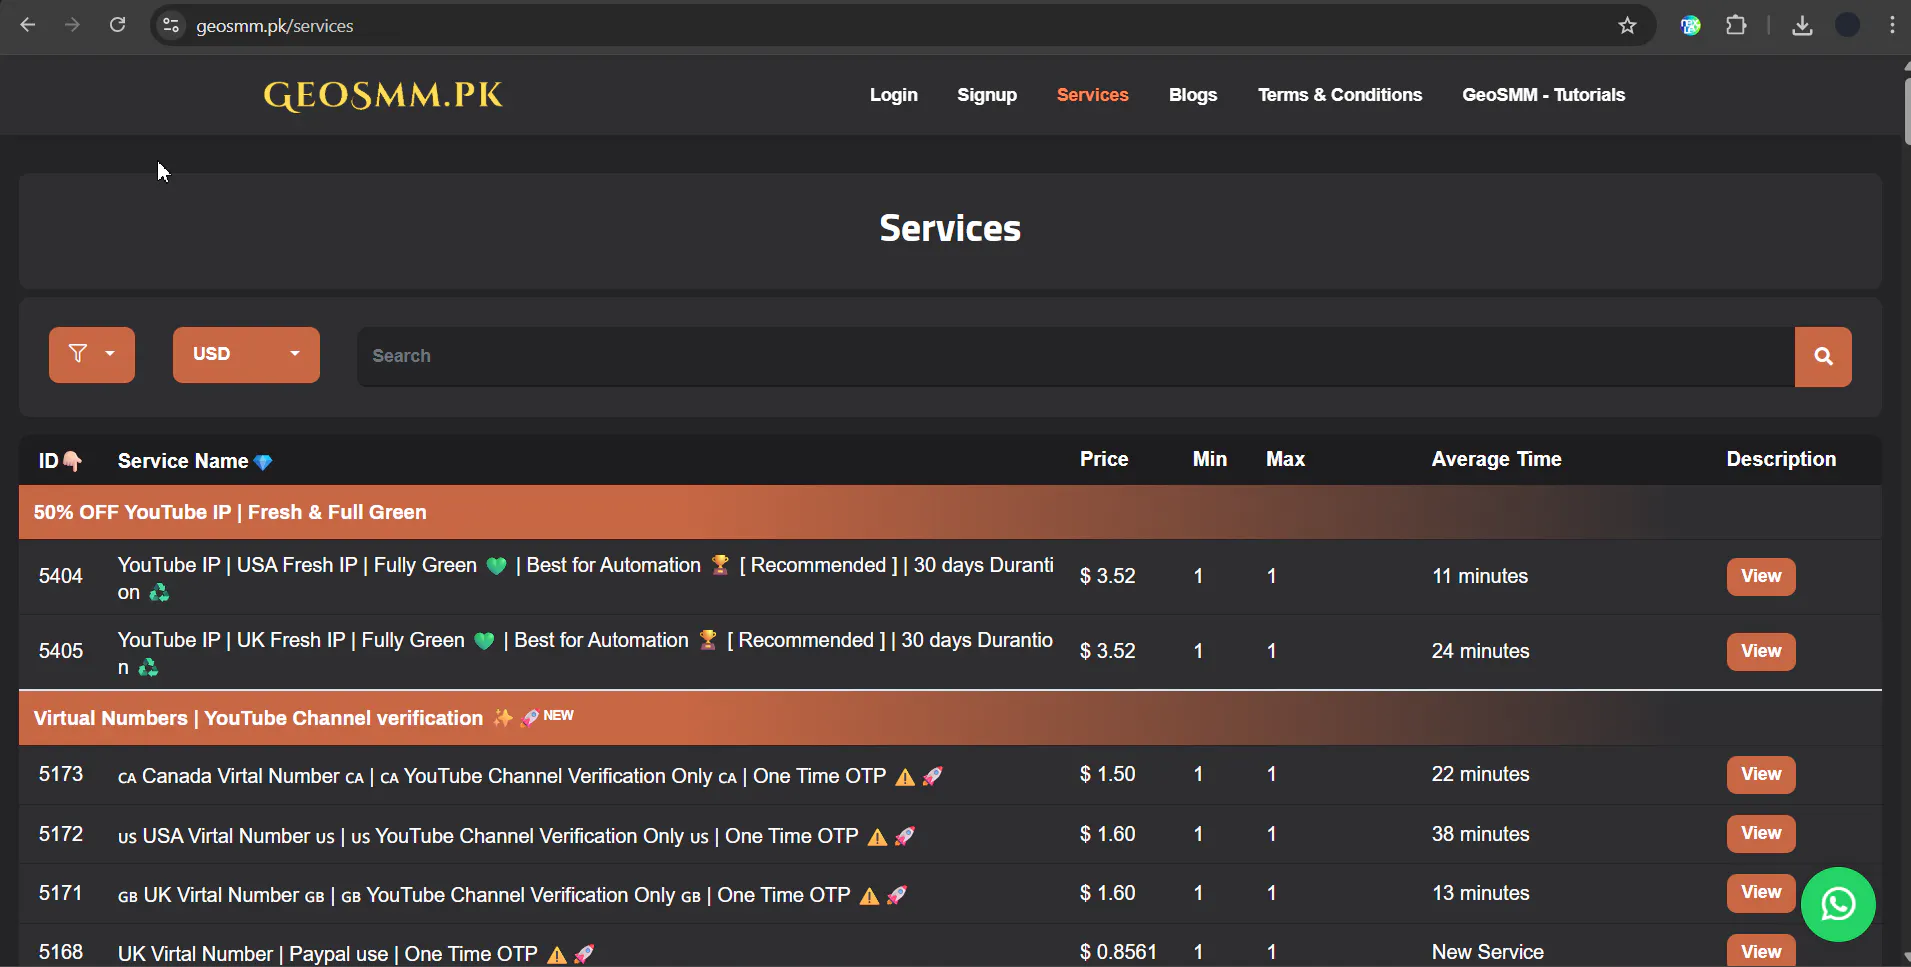This screenshot has height=967, width=1911.
Task: Click the Min column header
Action: pos(1209,459)
